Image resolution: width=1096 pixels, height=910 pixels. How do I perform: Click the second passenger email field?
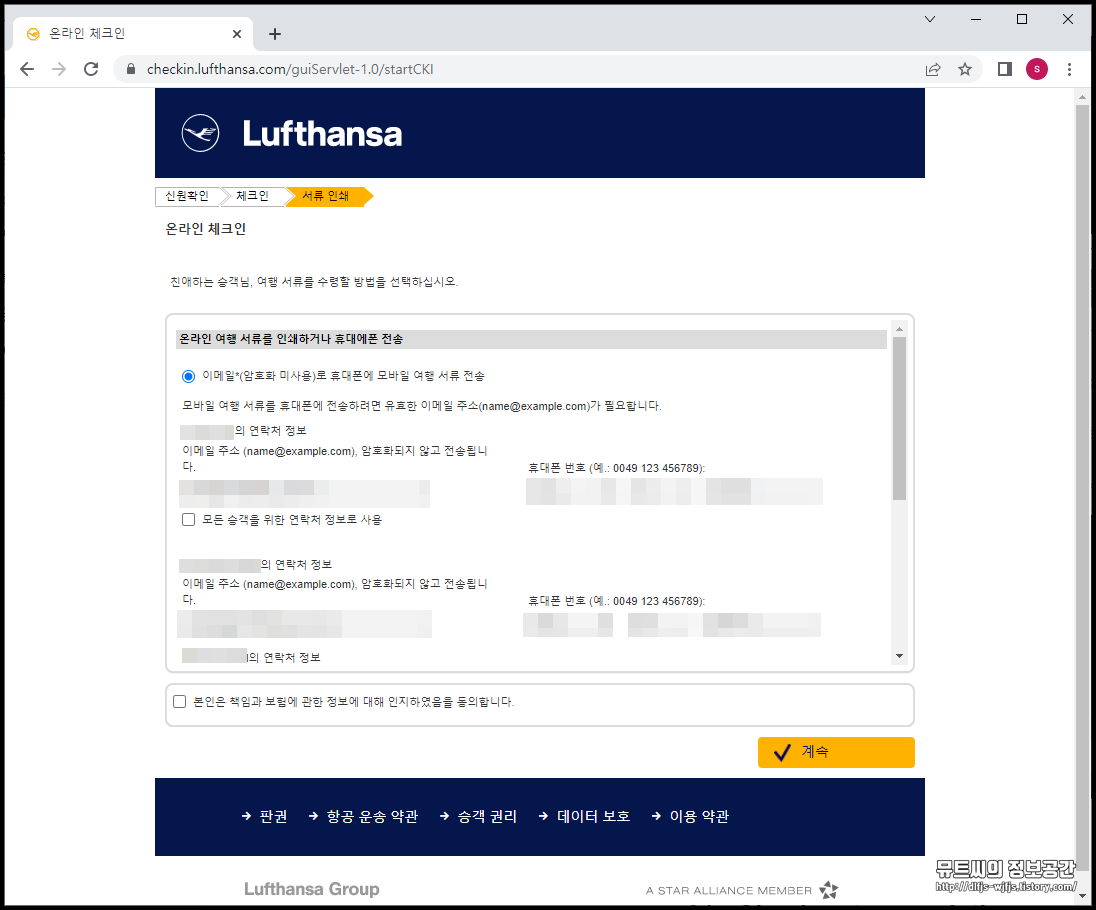pyautogui.click(x=304, y=624)
